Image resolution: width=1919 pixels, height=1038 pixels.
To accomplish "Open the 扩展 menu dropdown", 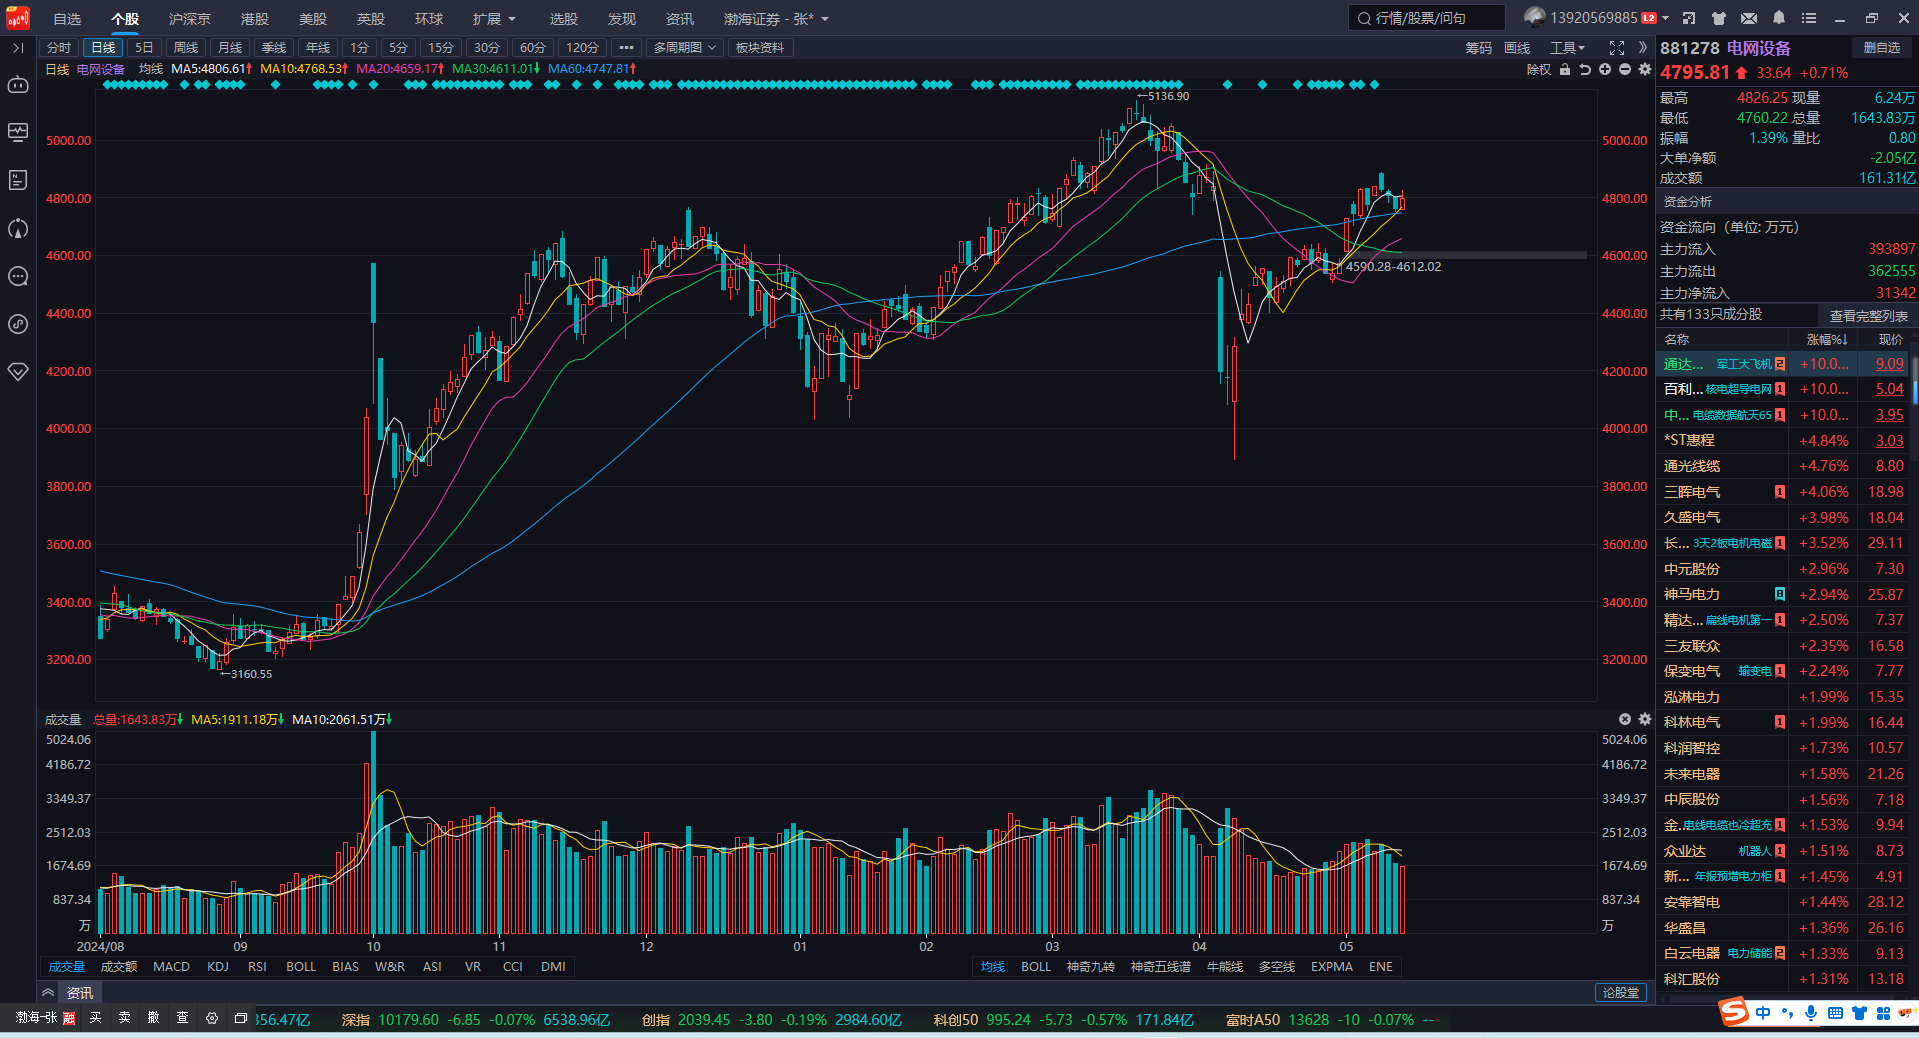I will [x=494, y=19].
